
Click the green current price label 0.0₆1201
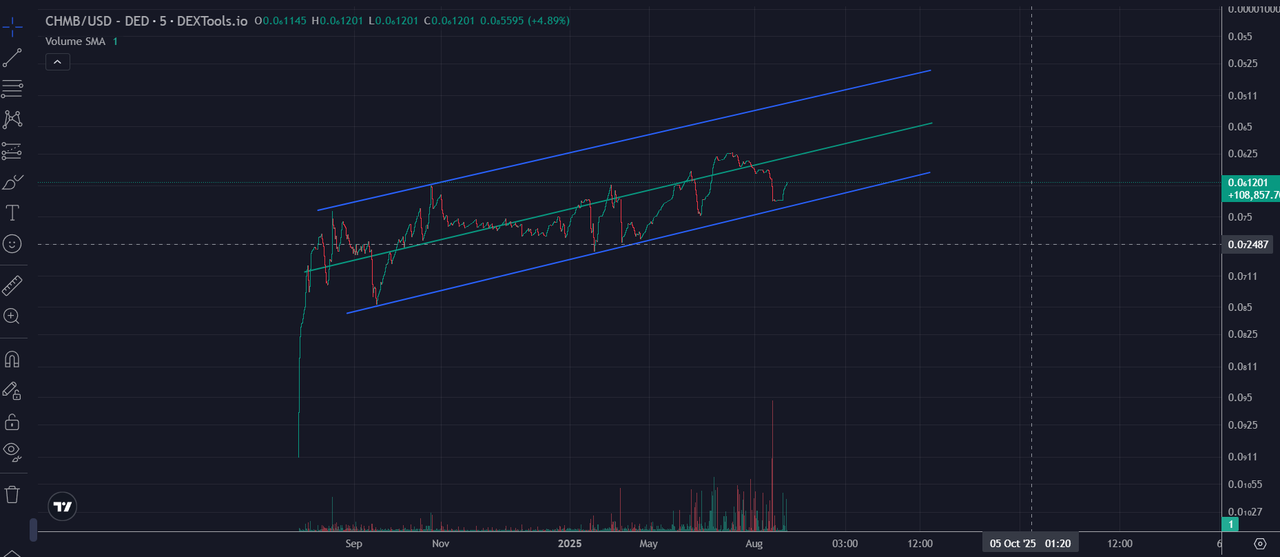tap(1250, 182)
